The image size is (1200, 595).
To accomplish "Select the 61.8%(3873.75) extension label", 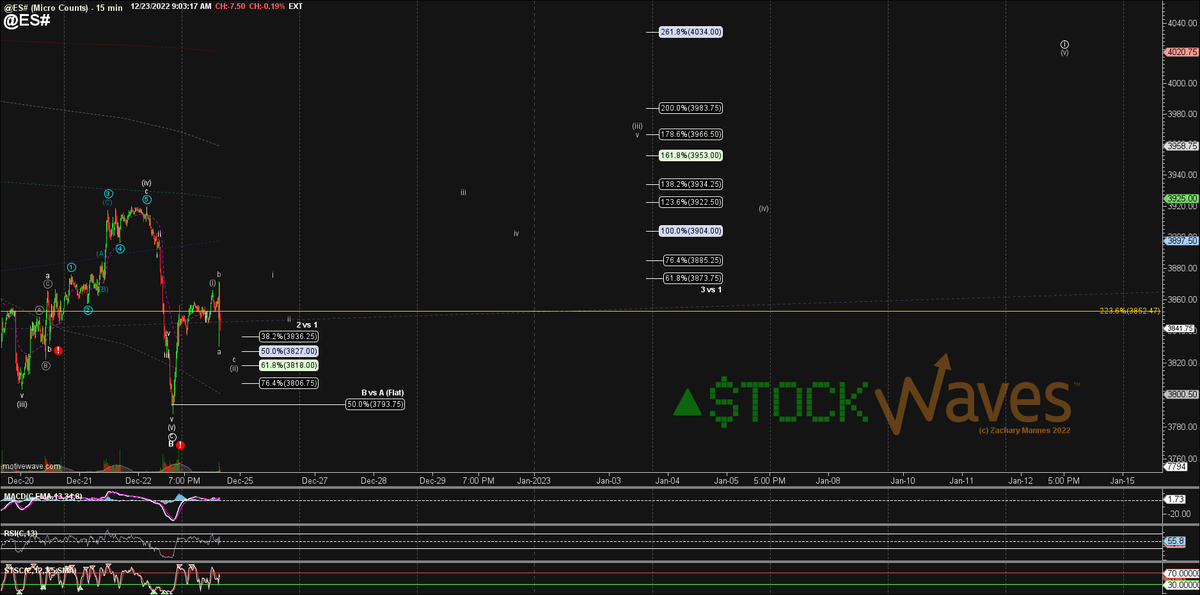I will [x=693, y=278].
